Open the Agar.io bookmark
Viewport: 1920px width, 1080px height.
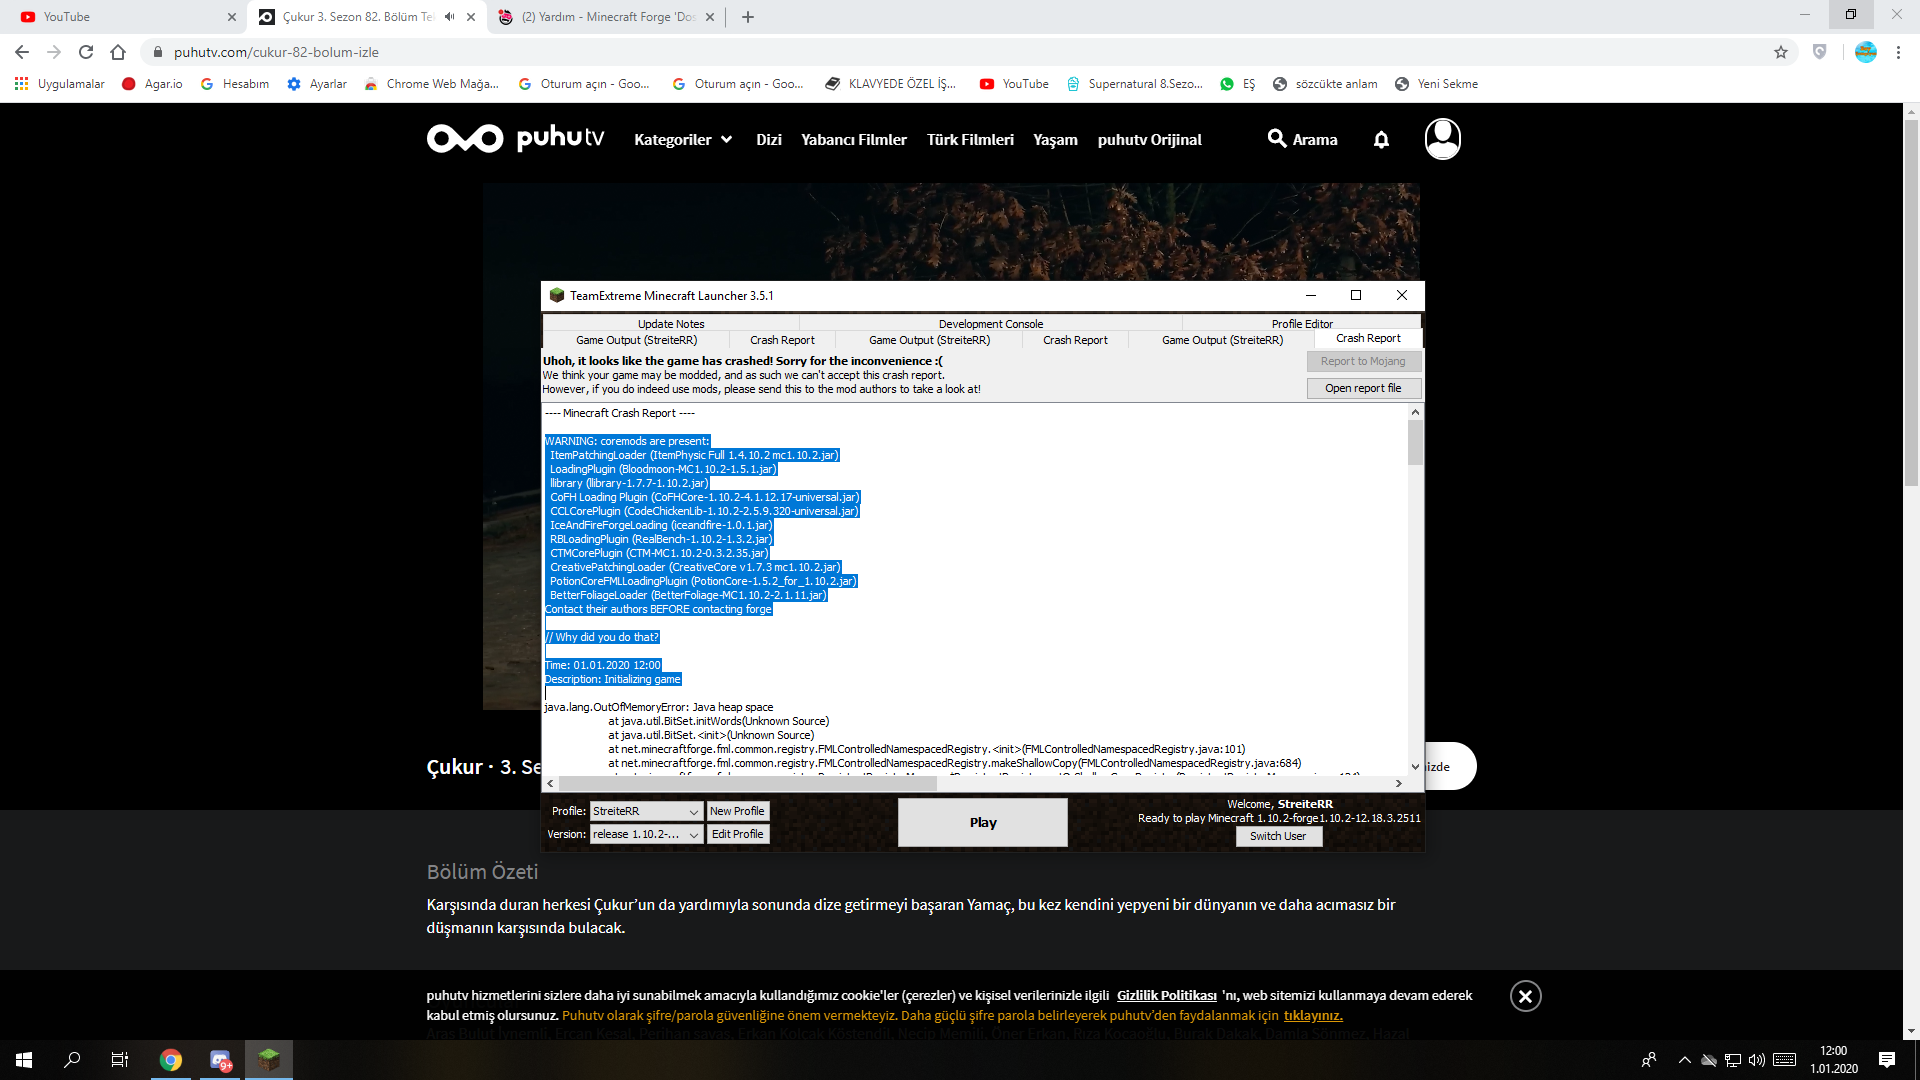(x=152, y=84)
